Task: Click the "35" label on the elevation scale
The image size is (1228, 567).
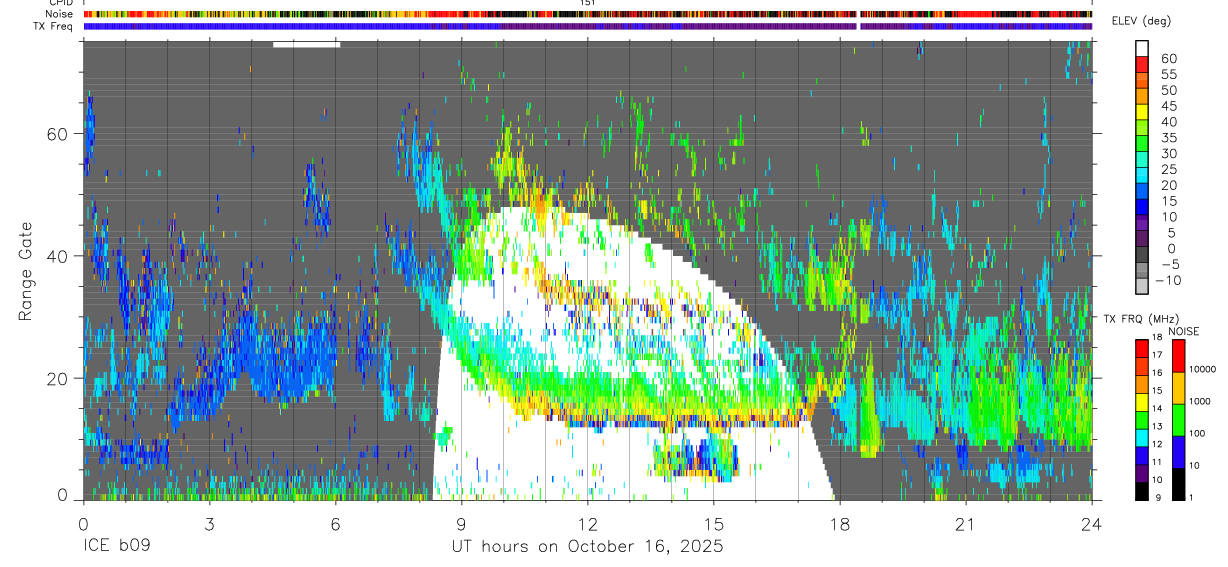Action: click(x=1167, y=138)
